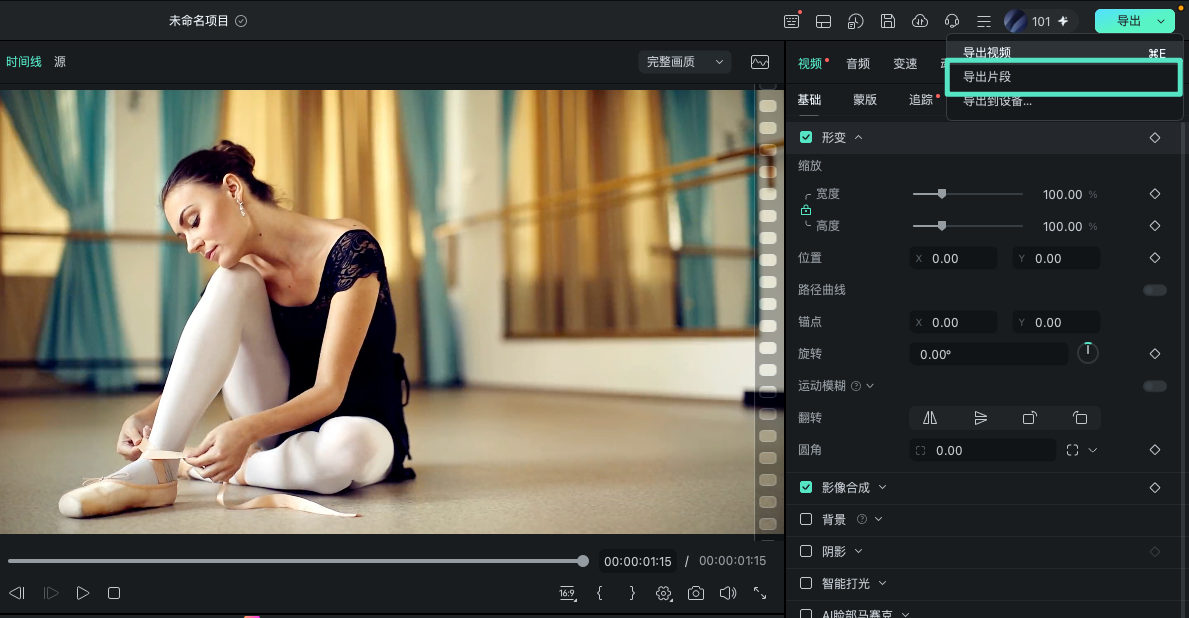Open the video scopes icon beside 完整画质
The width and height of the screenshot is (1189, 618).
click(760, 62)
